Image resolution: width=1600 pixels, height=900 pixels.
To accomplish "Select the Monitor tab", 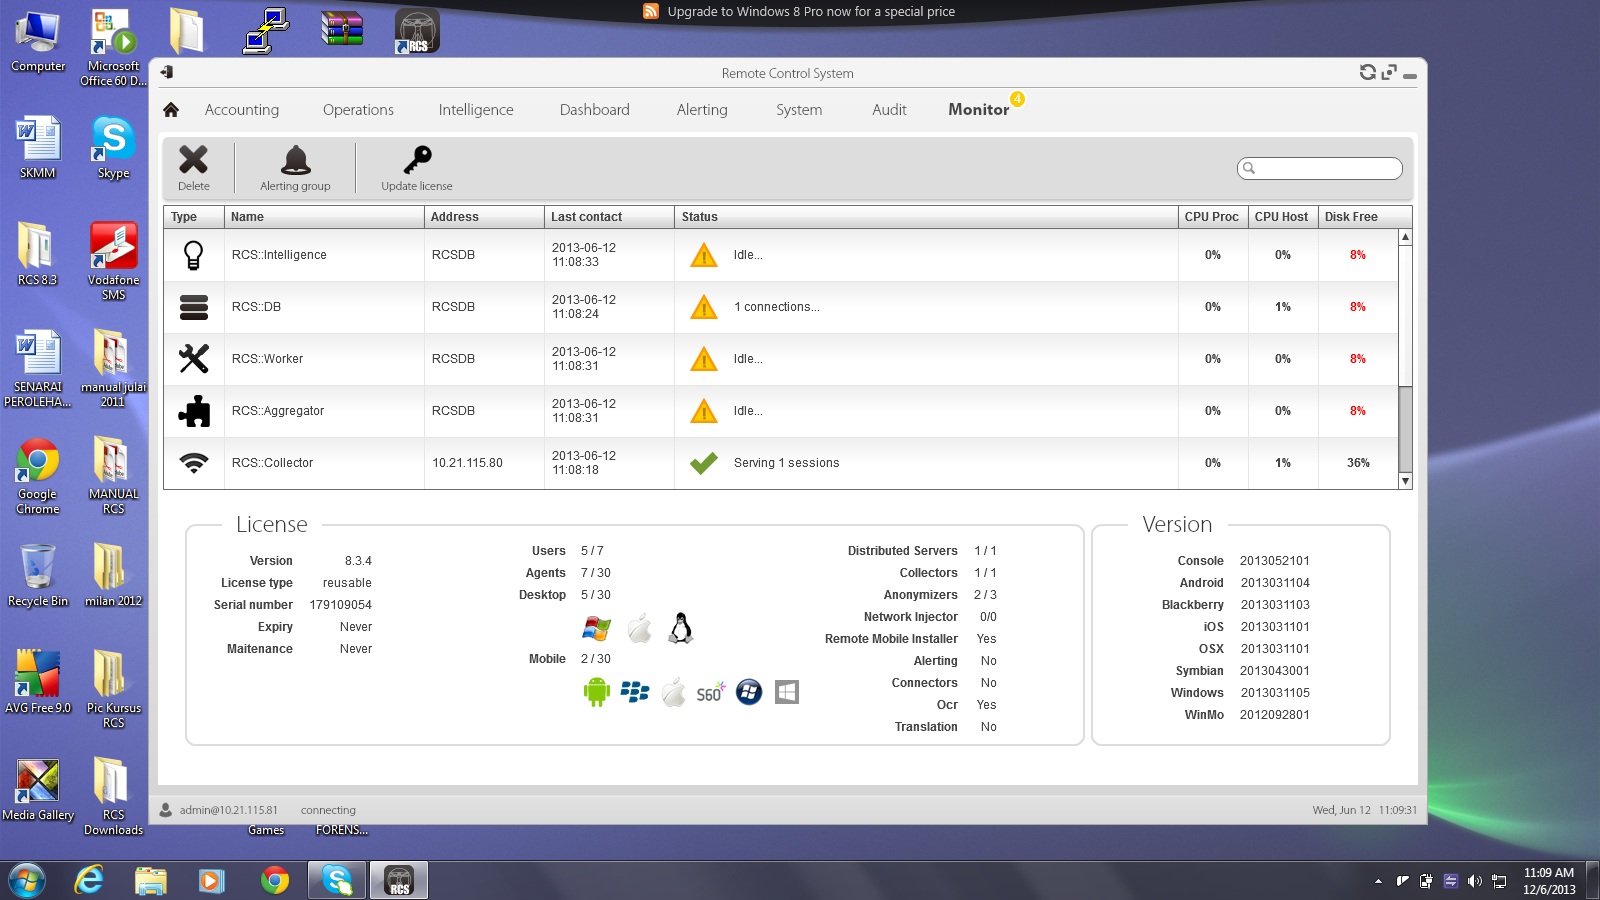I will [978, 110].
